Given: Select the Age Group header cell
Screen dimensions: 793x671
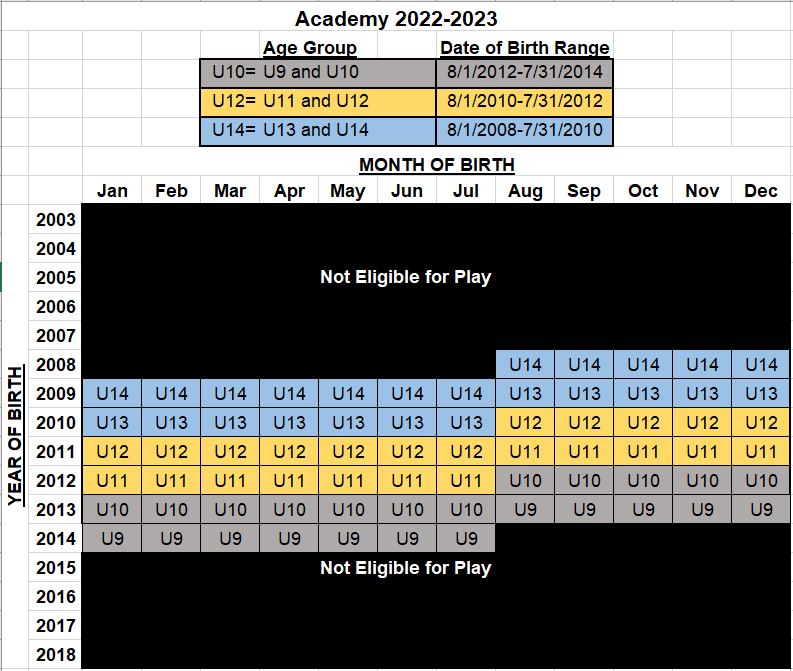Looking at the screenshot, I should coord(309,47).
